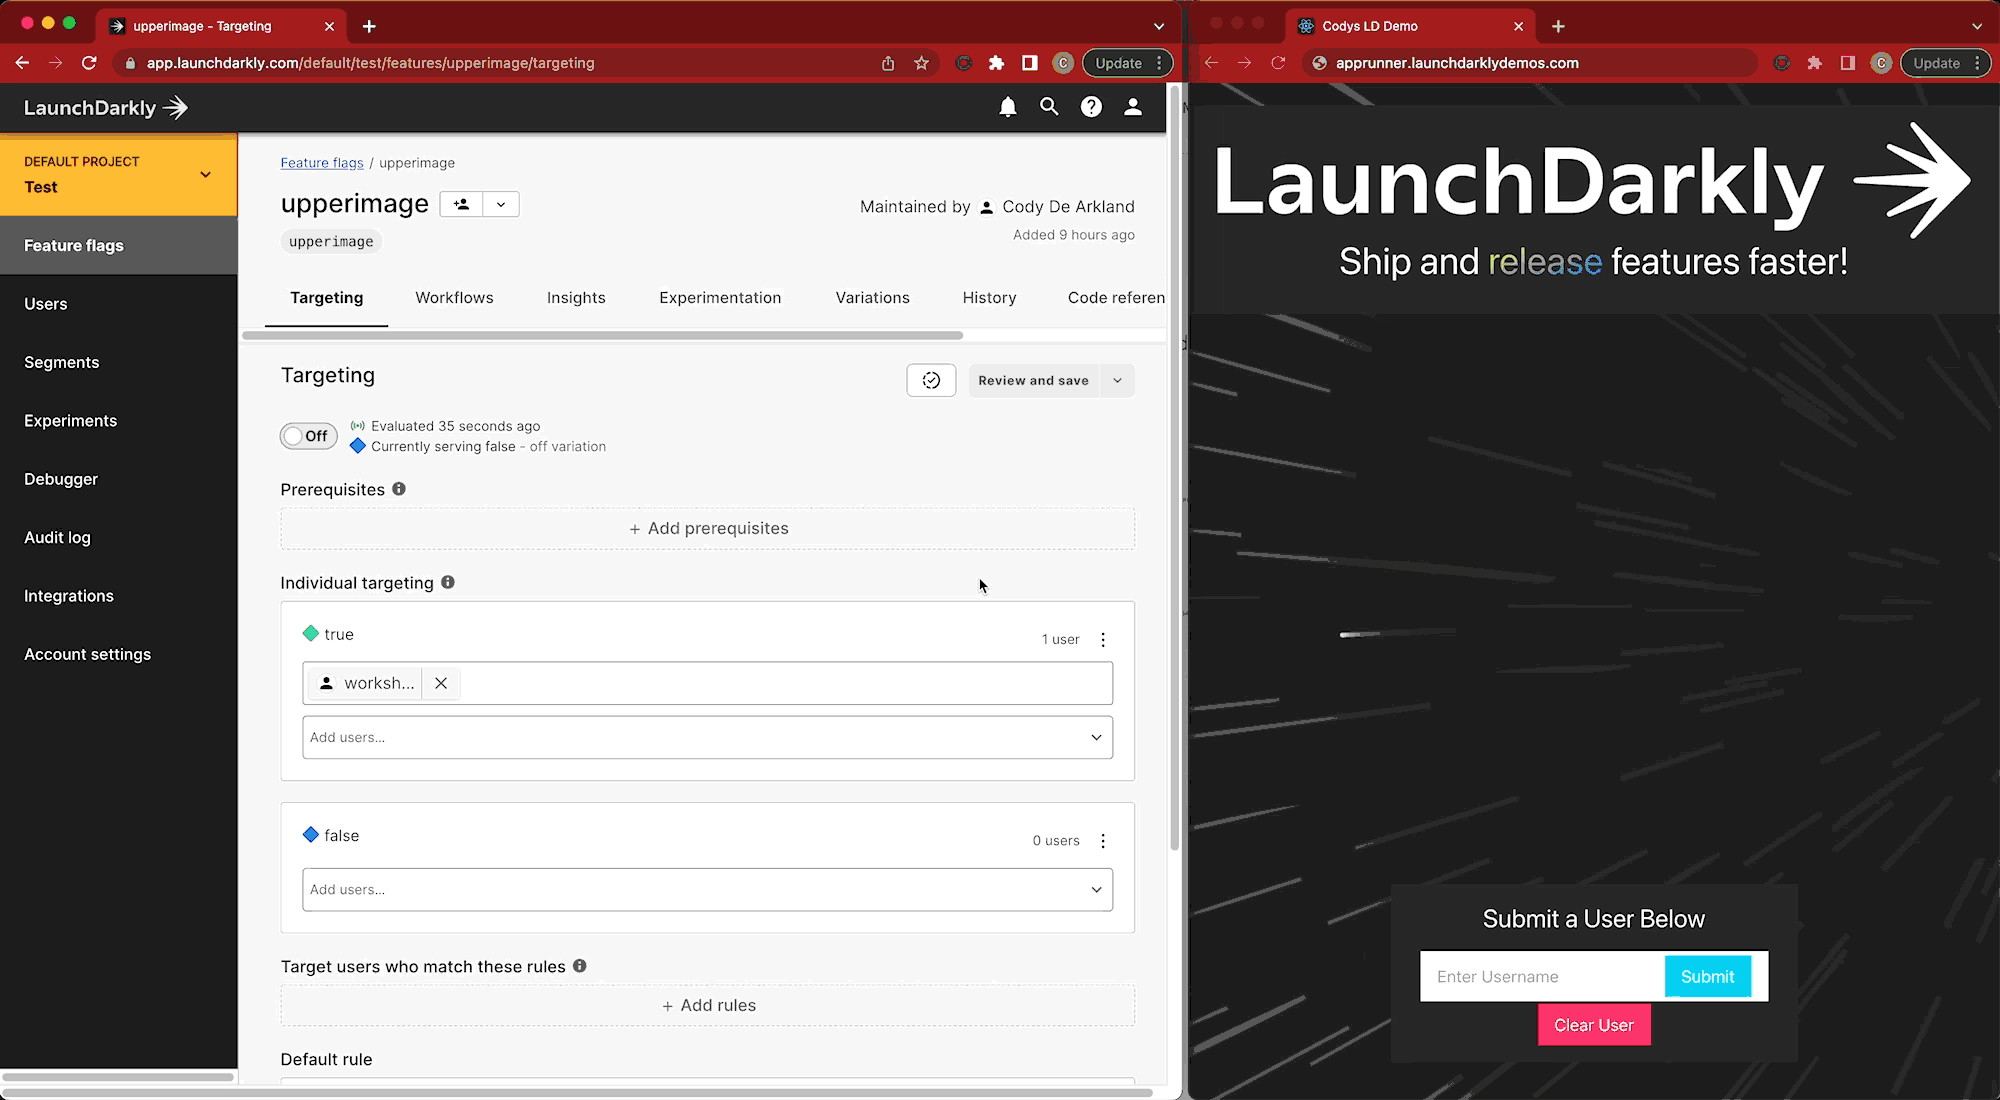Bookmark the page with the star icon
The width and height of the screenshot is (2000, 1100).
pyautogui.click(x=921, y=63)
